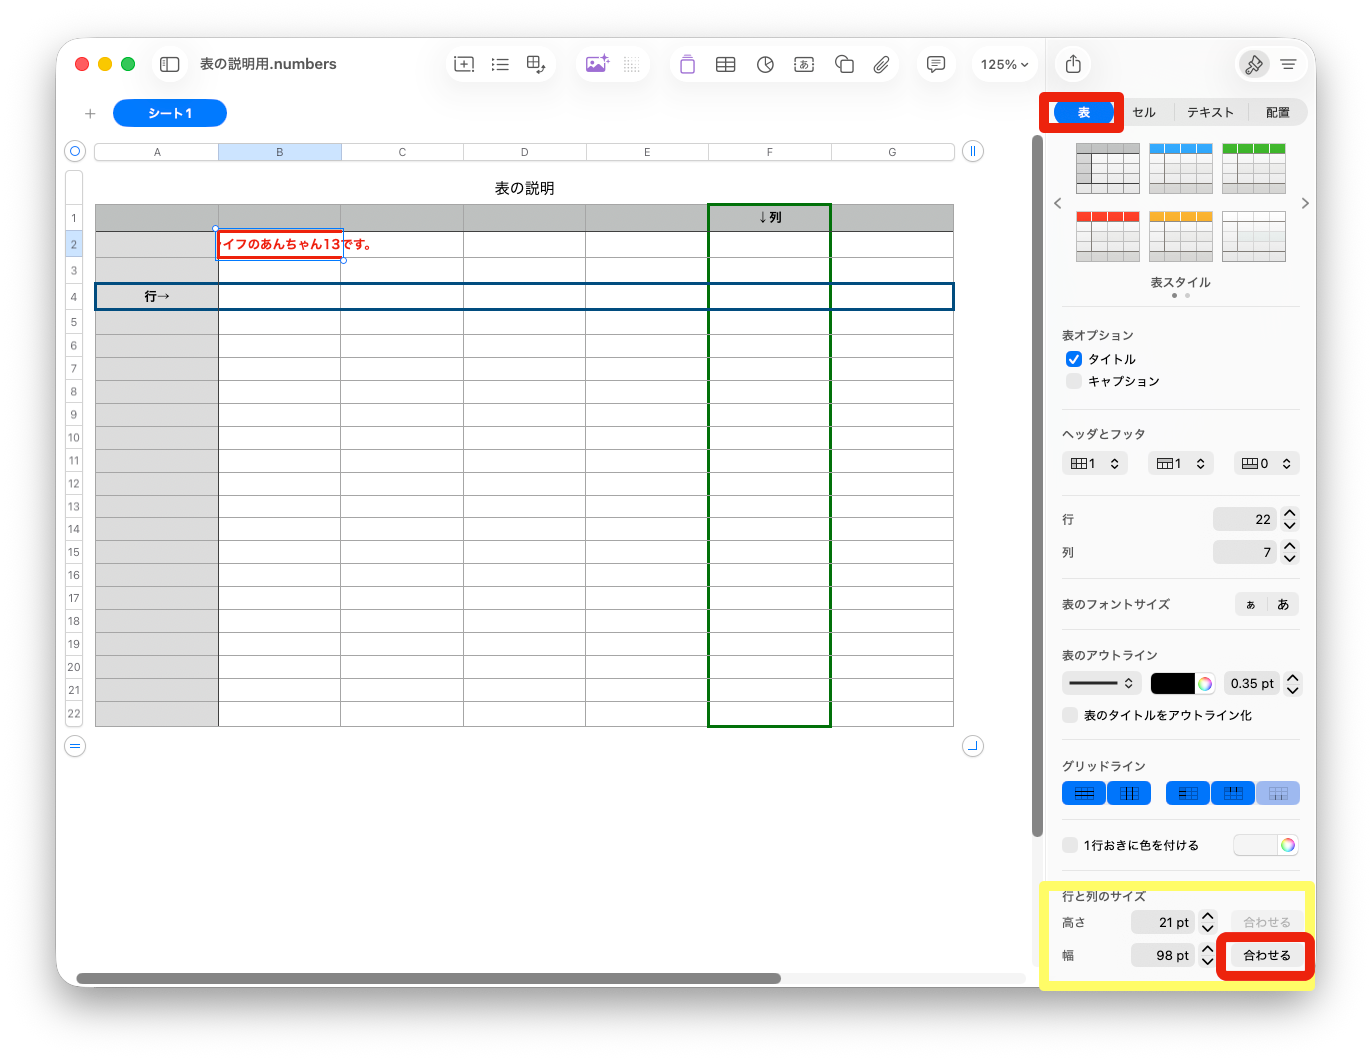Insert a chart from the toolbar
The image size is (1372, 1061).
pyautogui.click(x=765, y=64)
